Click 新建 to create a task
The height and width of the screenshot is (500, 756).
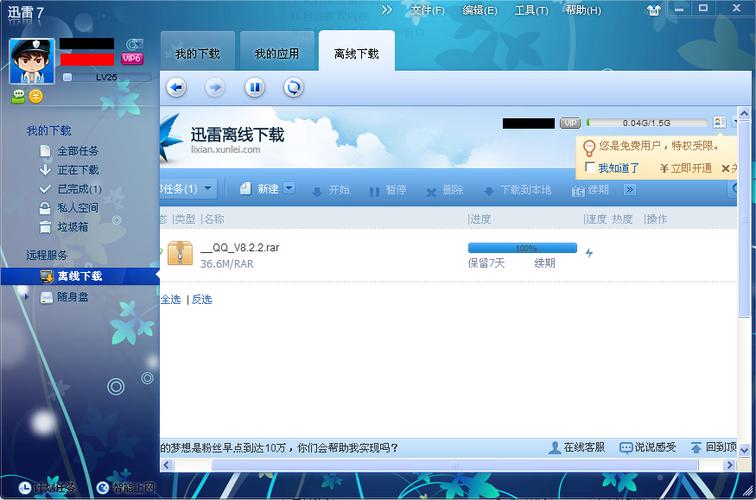259,189
